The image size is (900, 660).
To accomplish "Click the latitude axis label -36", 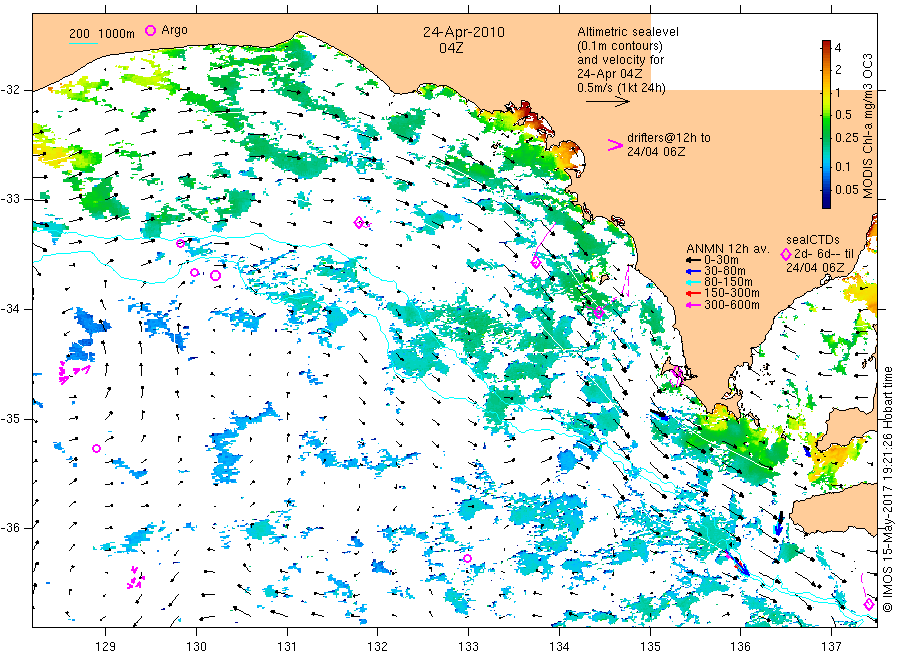I will [11, 528].
